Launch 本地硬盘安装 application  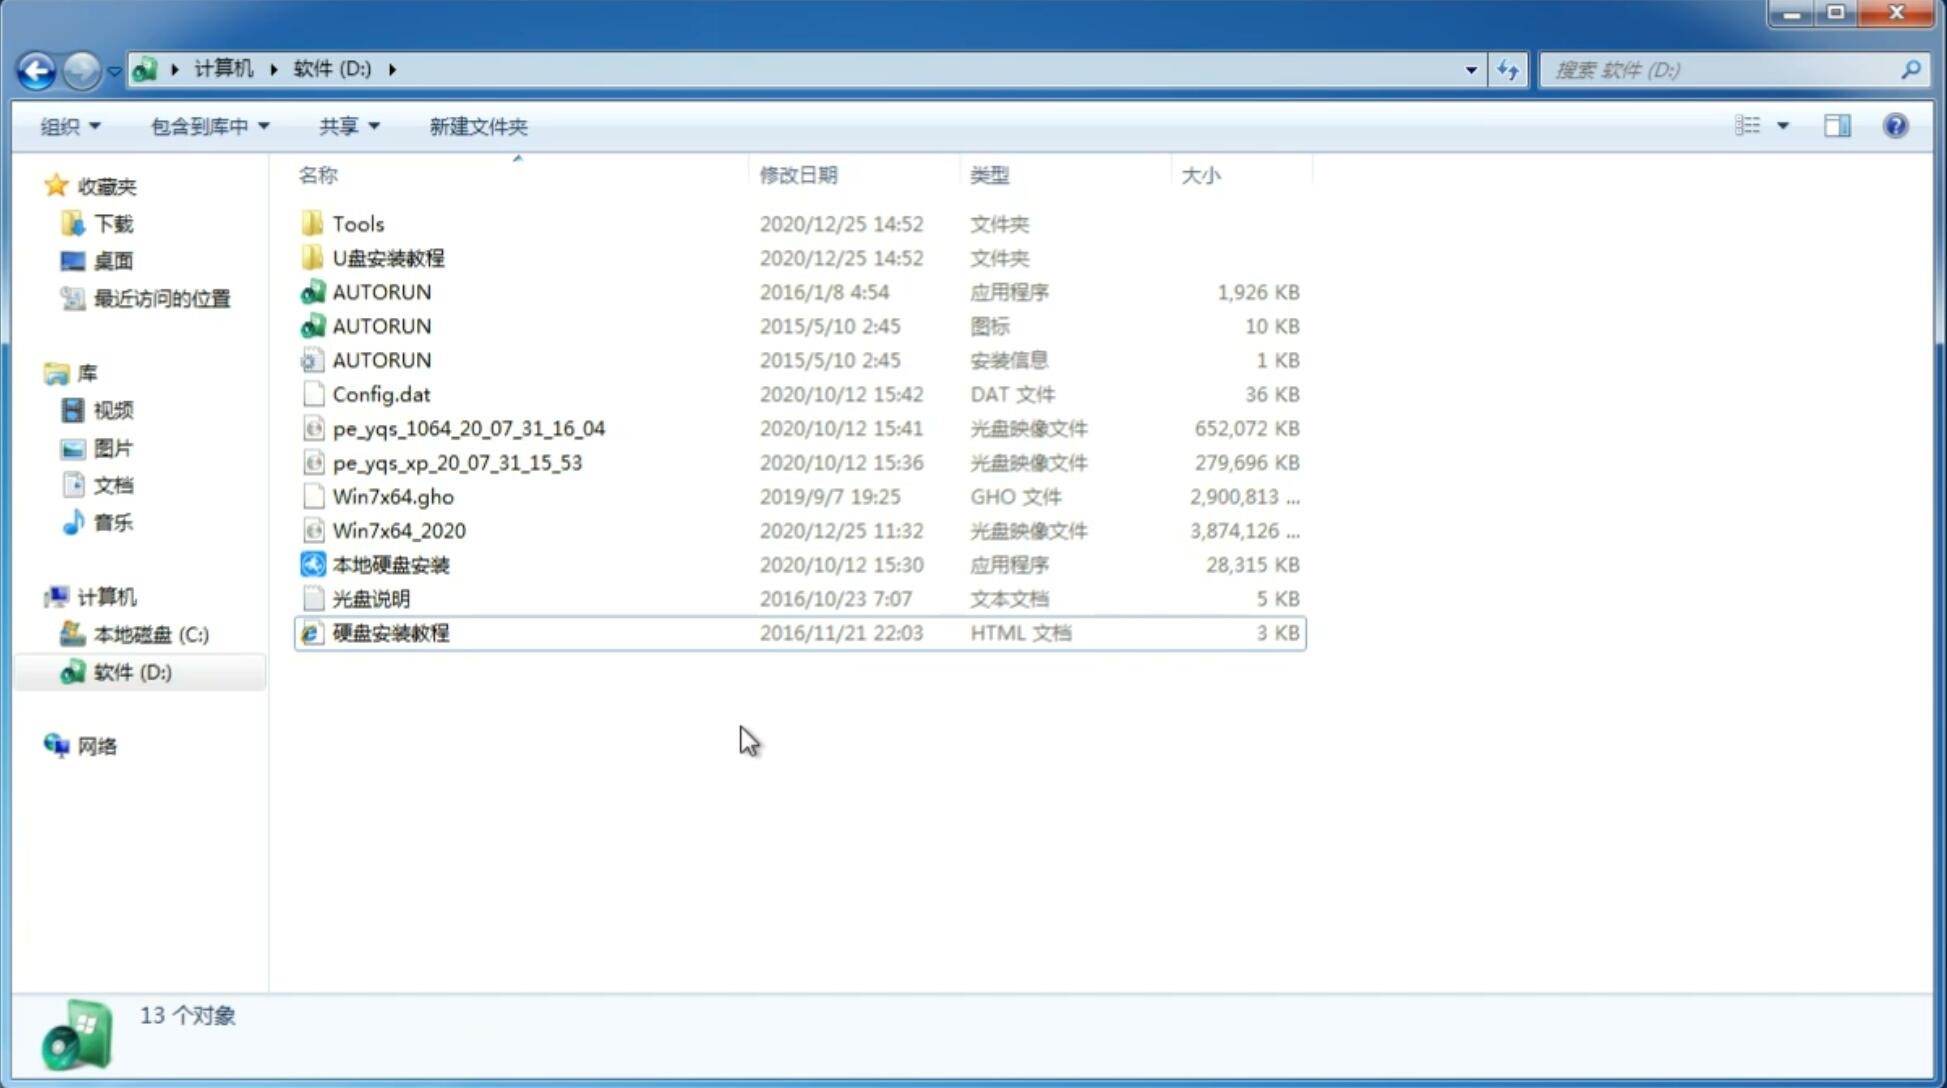[390, 564]
